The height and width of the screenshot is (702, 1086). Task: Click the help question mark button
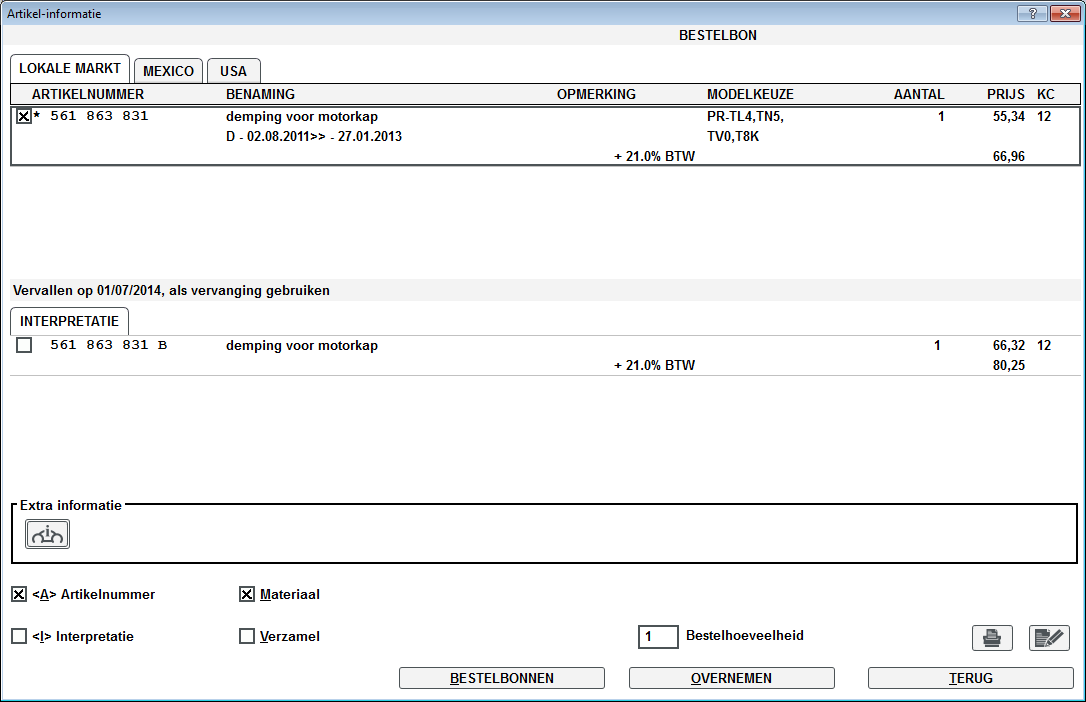1032,13
